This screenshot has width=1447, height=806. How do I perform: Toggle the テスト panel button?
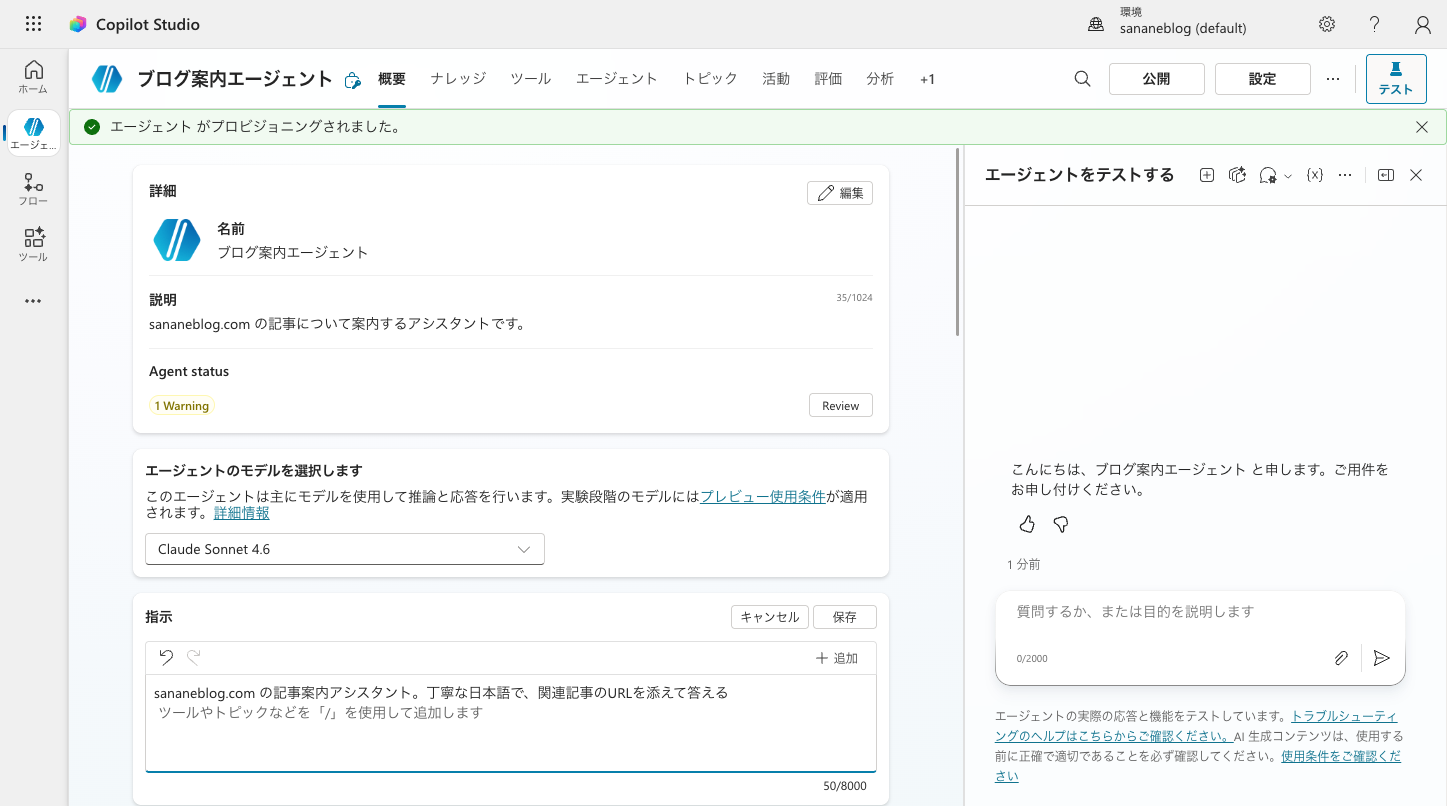1396,79
